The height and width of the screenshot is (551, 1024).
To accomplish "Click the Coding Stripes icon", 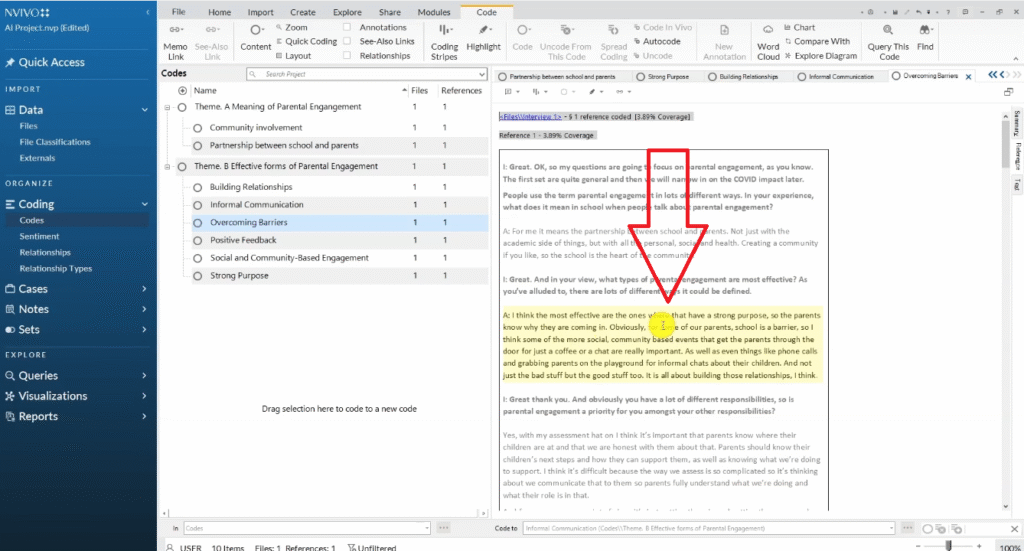I will (444, 34).
